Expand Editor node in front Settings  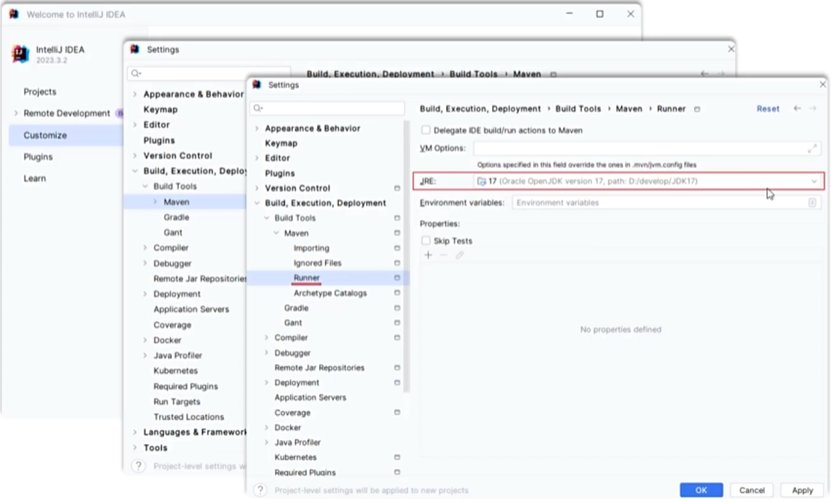[x=257, y=158]
